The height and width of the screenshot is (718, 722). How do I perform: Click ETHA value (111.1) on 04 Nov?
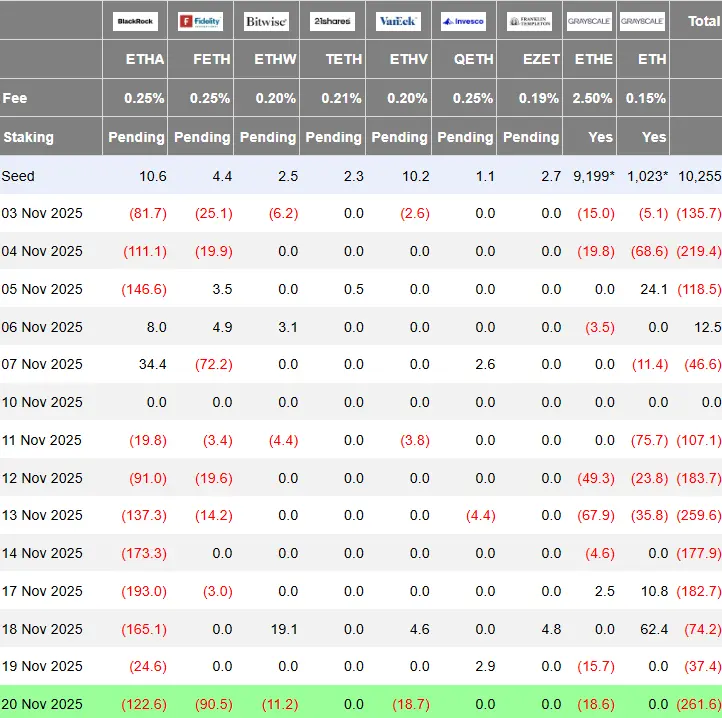tap(145, 251)
